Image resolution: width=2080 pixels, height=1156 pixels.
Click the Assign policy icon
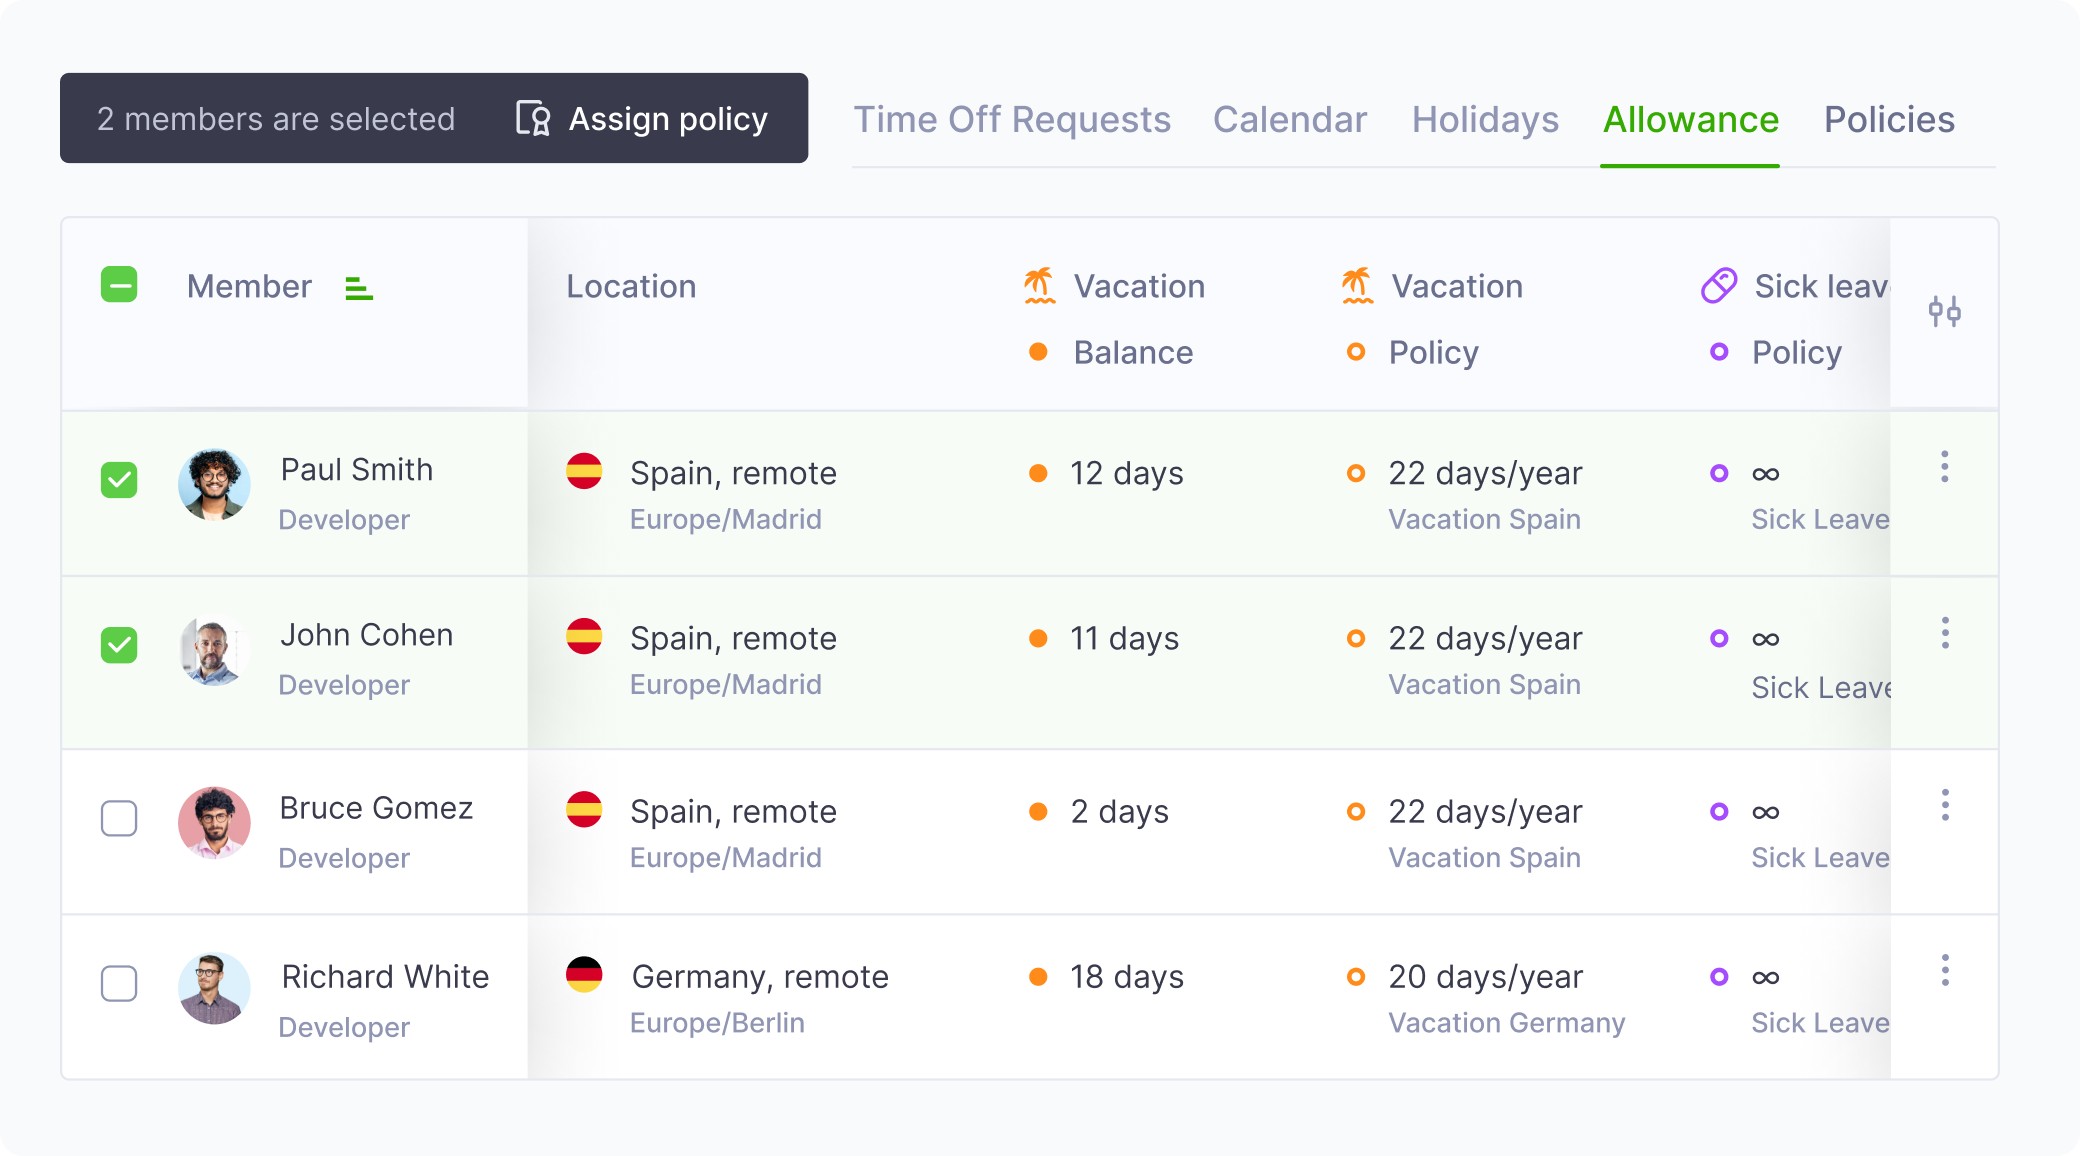click(533, 118)
